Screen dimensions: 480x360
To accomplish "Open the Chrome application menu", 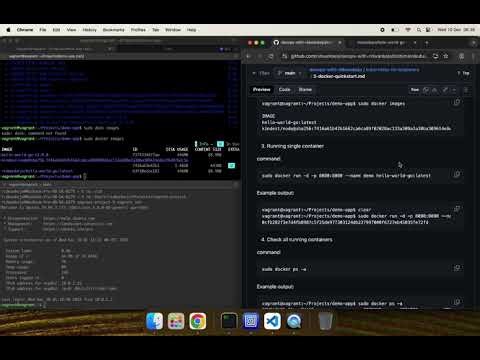I will [x=25, y=30].
